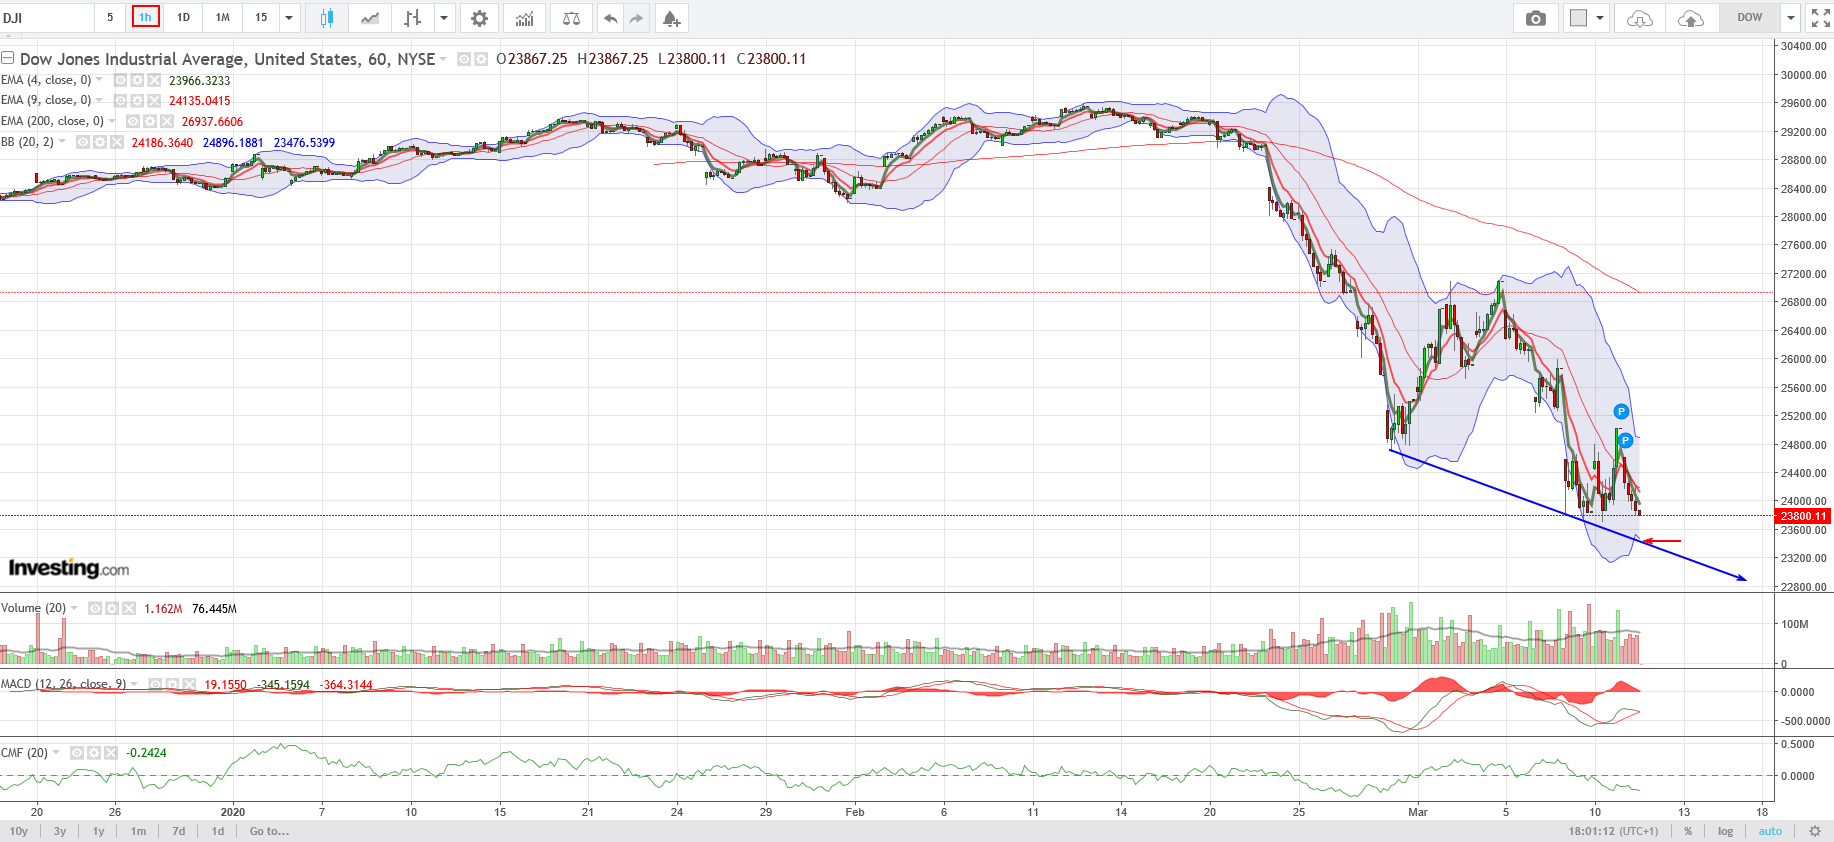Select the 15 minute interval

pyautogui.click(x=261, y=18)
